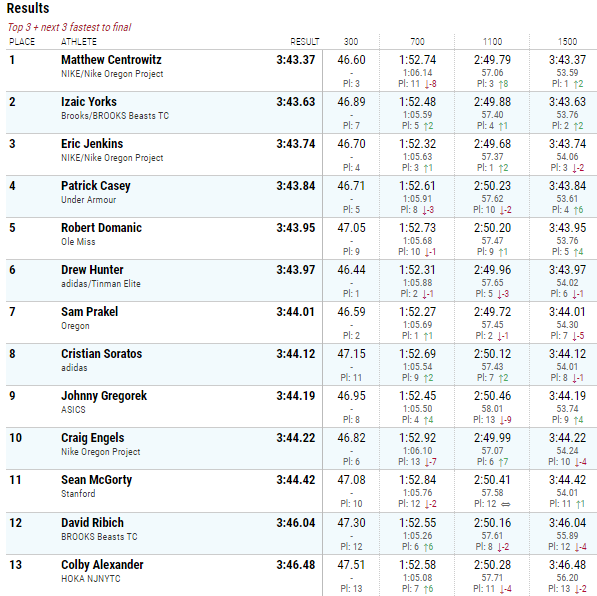Open Robert Domanic's profile link
This screenshot has width=597, height=596.
click(x=101, y=228)
